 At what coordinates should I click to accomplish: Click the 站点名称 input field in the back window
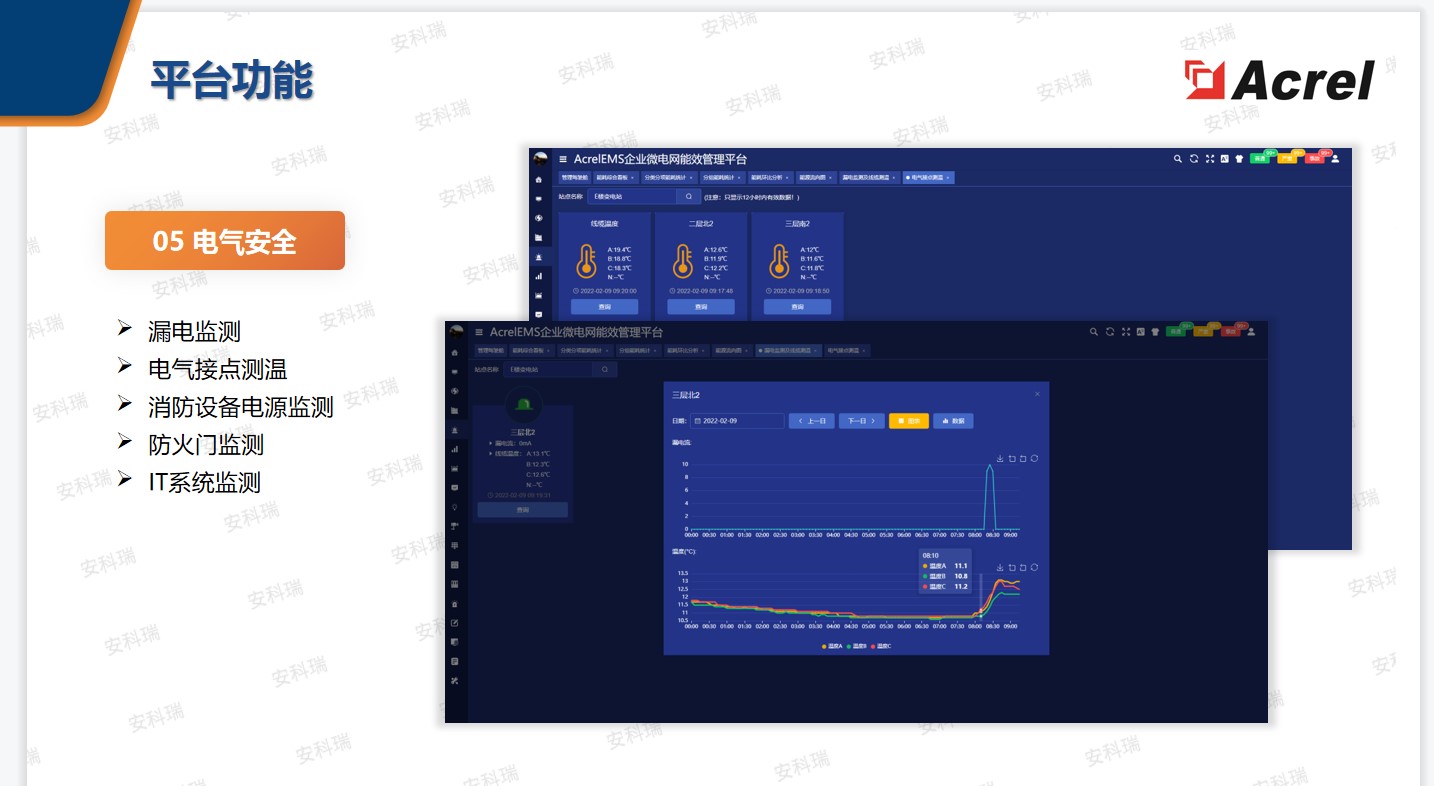point(632,197)
